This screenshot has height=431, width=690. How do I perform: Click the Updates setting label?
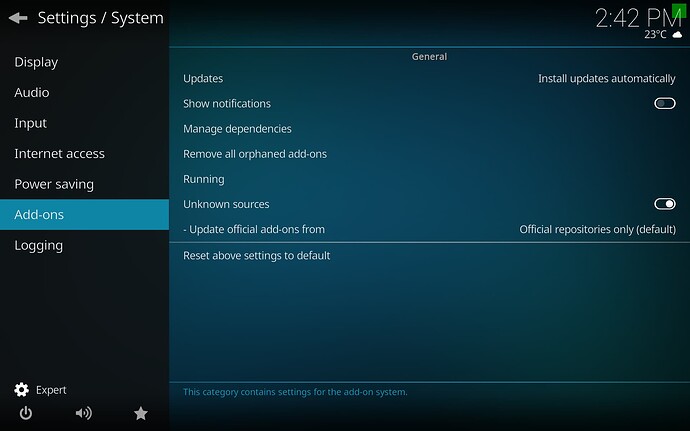coord(203,78)
